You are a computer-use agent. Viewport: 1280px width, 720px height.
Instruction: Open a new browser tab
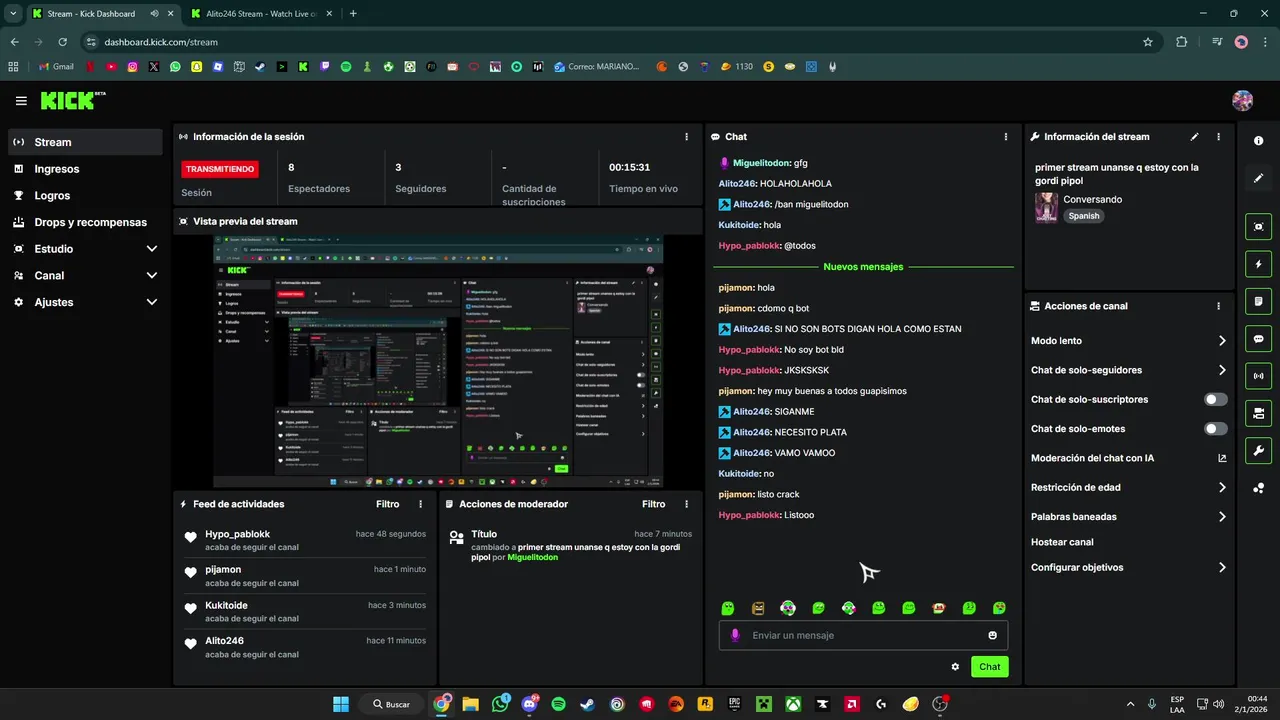click(353, 14)
